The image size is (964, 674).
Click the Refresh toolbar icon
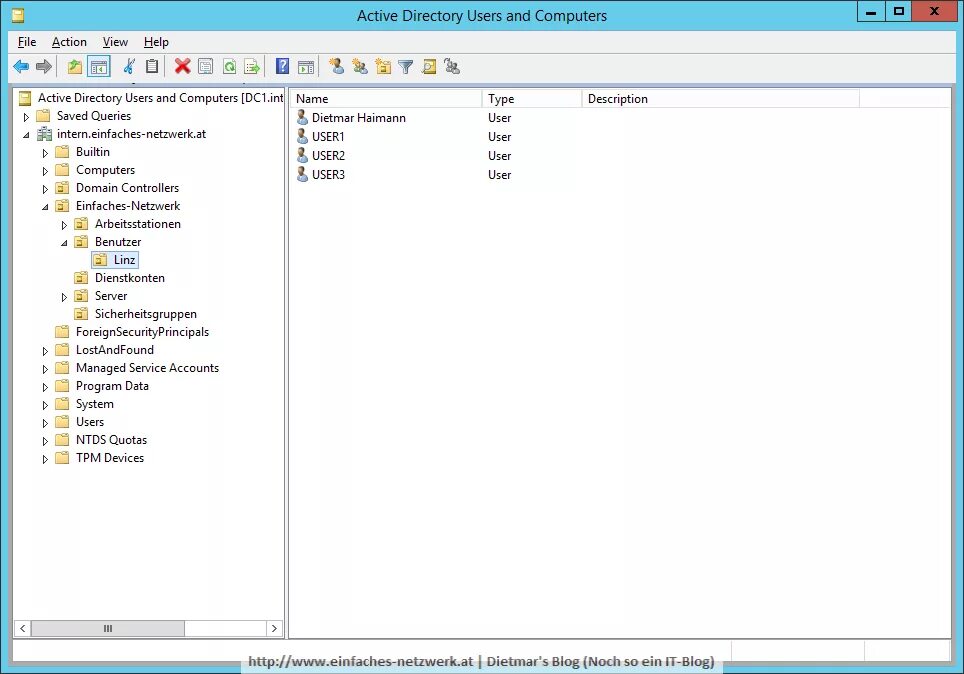pos(229,66)
